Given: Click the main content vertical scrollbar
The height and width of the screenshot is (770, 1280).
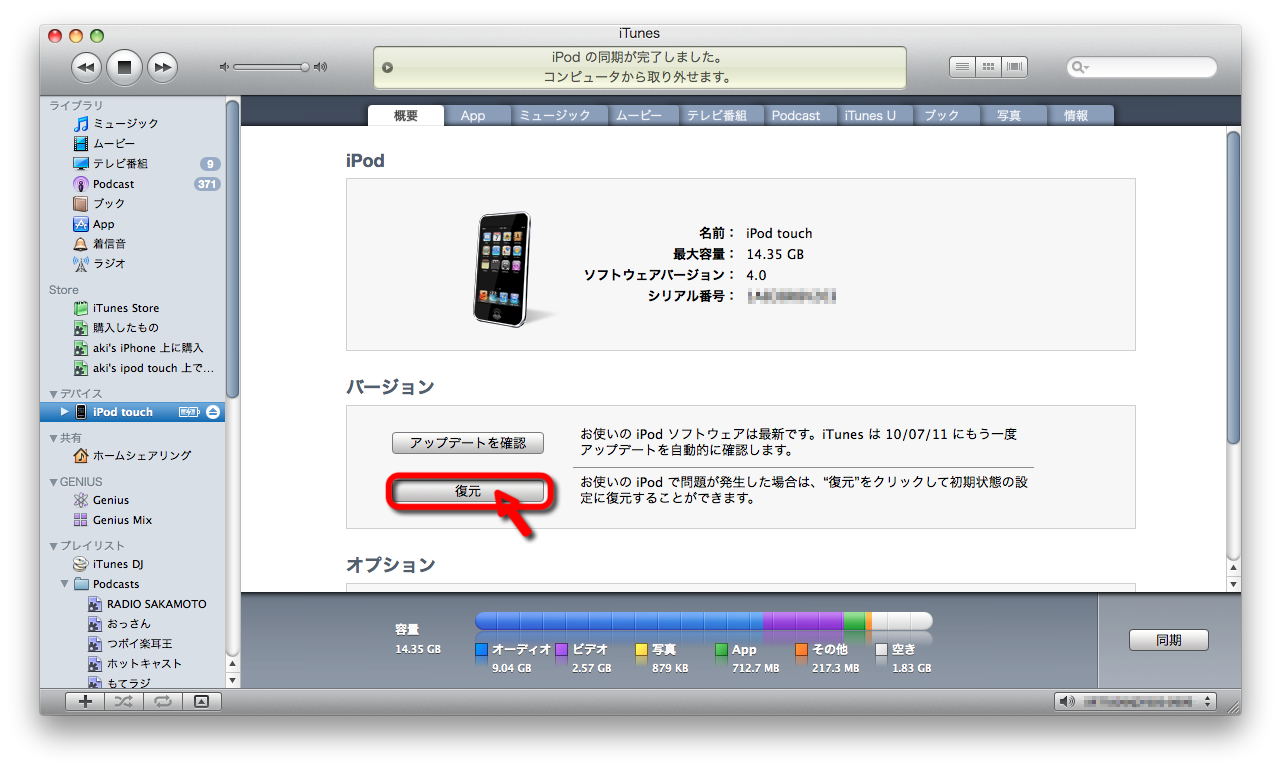Looking at the screenshot, I should pyautogui.click(x=1233, y=287).
